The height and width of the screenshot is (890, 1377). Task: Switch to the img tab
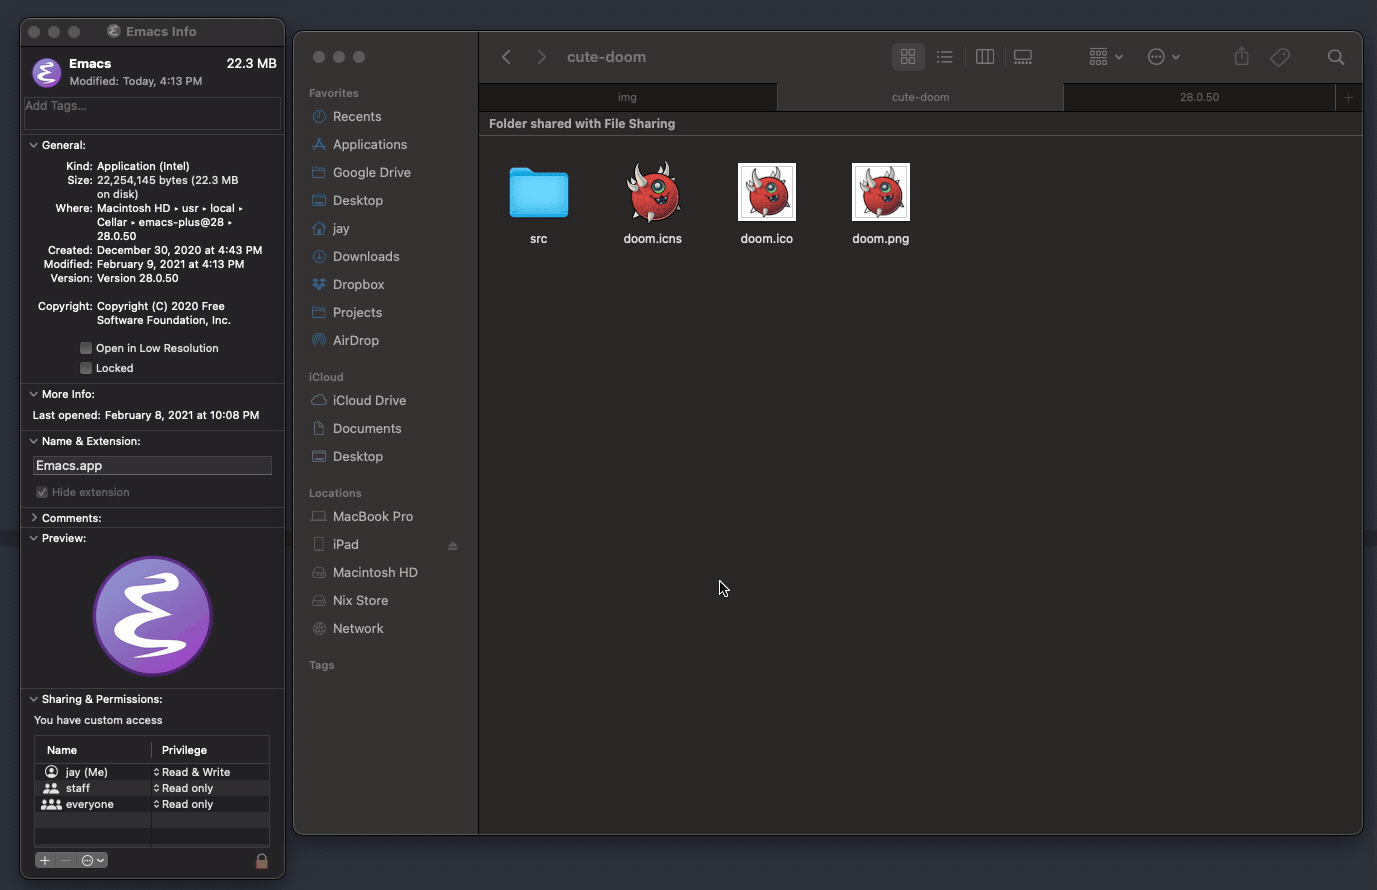point(627,97)
